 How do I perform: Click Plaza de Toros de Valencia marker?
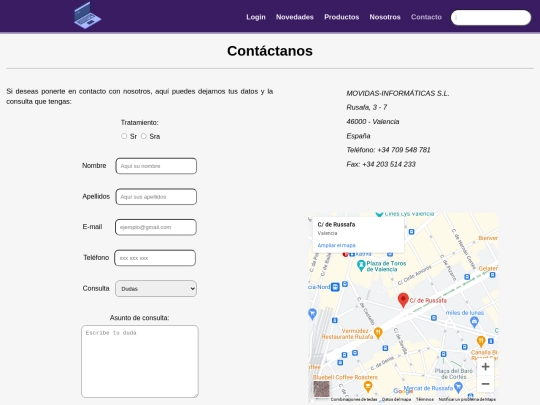click(x=361, y=266)
